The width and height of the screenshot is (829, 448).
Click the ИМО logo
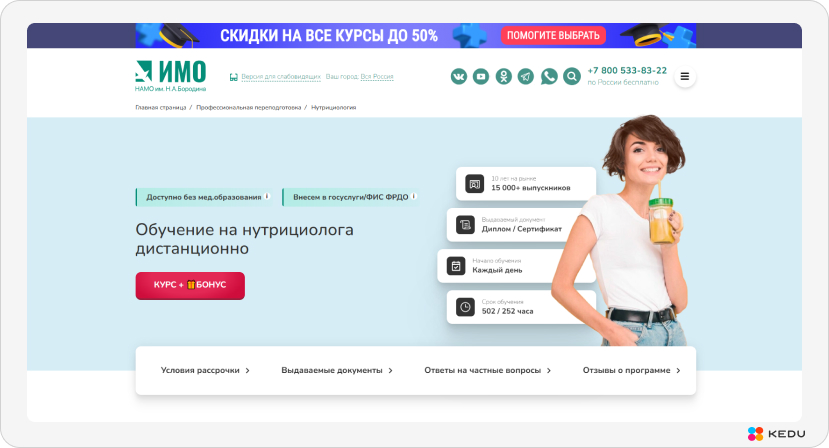pyautogui.click(x=171, y=72)
